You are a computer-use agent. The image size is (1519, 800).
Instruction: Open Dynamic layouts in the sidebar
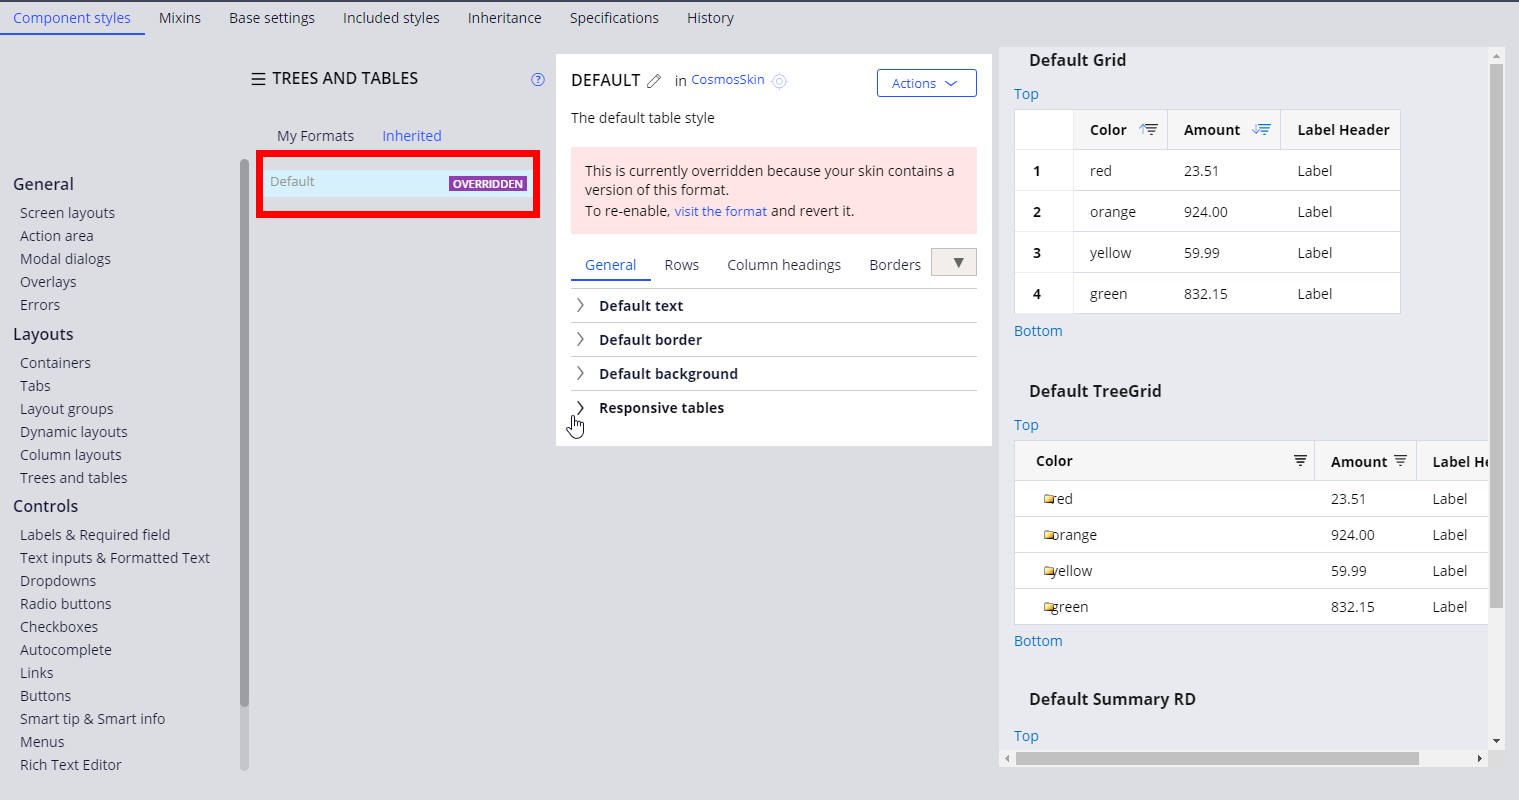[74, 432]
